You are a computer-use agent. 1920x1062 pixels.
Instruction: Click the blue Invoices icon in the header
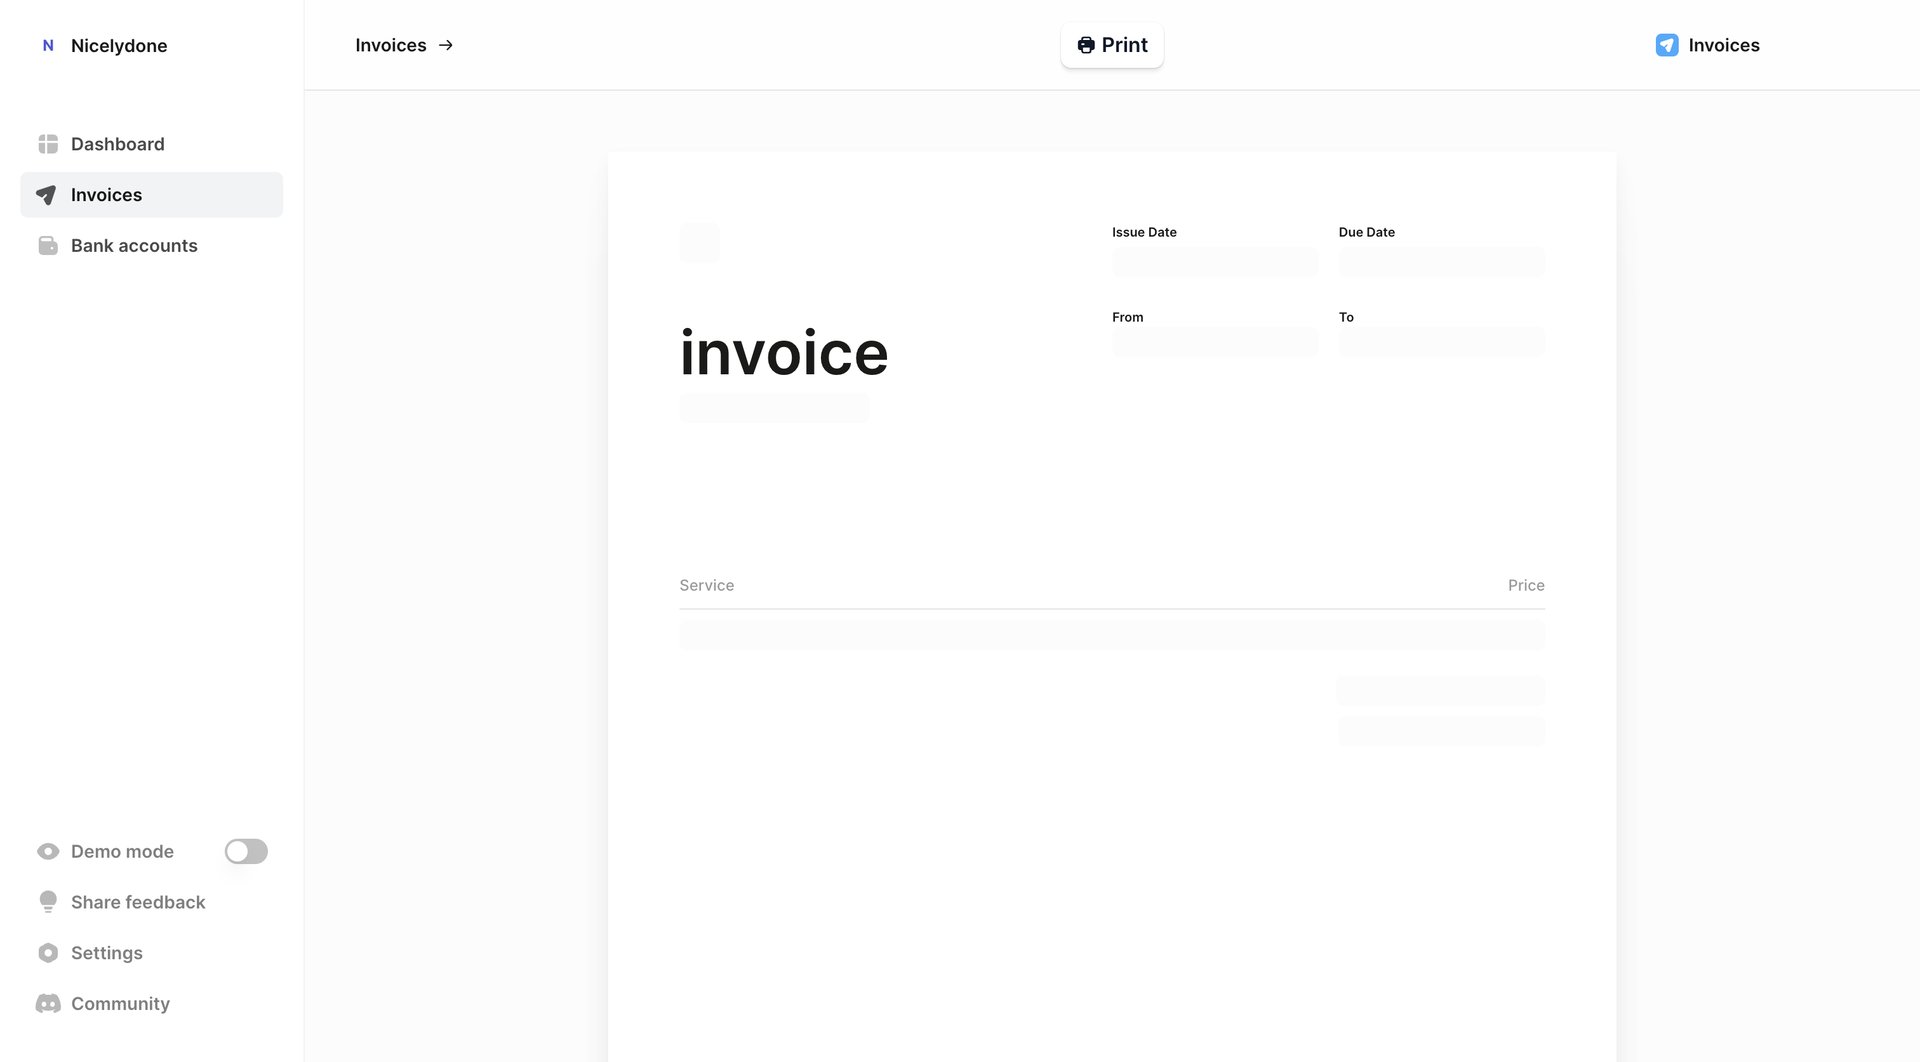[x=1666, y=45]
